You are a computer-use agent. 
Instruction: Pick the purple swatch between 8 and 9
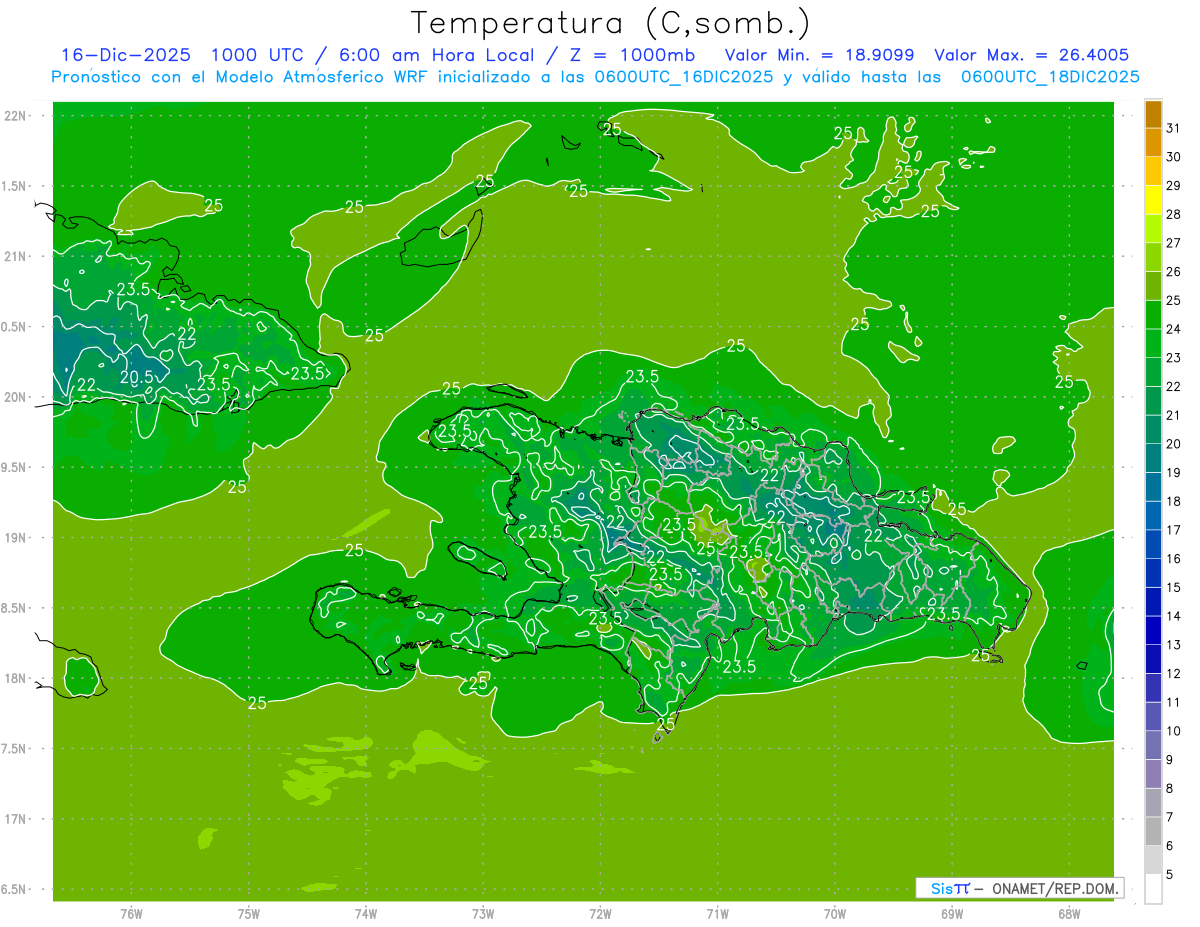[1153, 774]
